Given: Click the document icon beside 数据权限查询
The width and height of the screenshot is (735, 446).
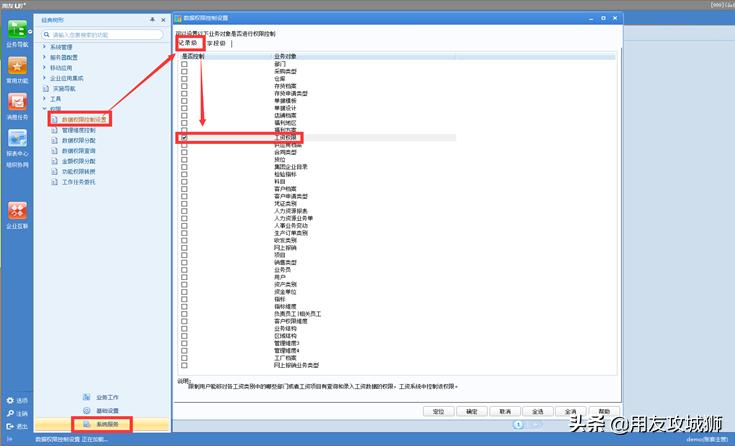Looking at the screenshot, I should [55, 151].
